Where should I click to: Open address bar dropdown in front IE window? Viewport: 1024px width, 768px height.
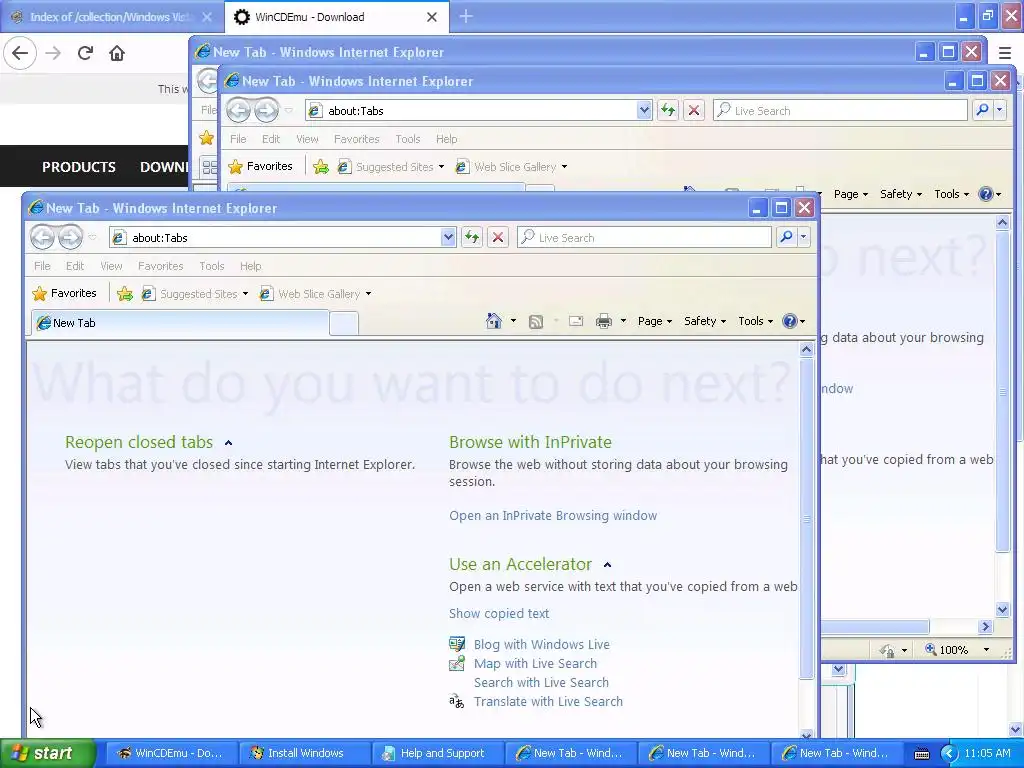pyautogui.click(x=448, y=238)
